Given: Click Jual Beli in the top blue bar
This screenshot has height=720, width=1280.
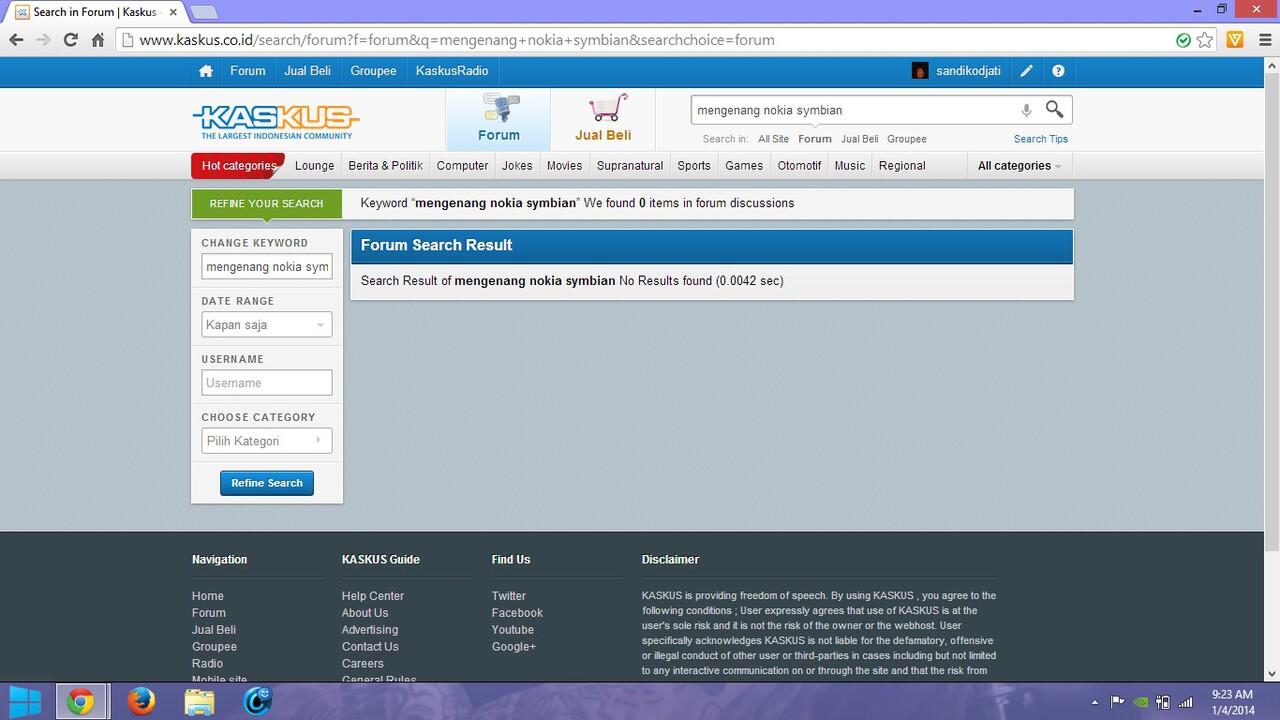Looking at the screenshot, I should tap(308, 71).
